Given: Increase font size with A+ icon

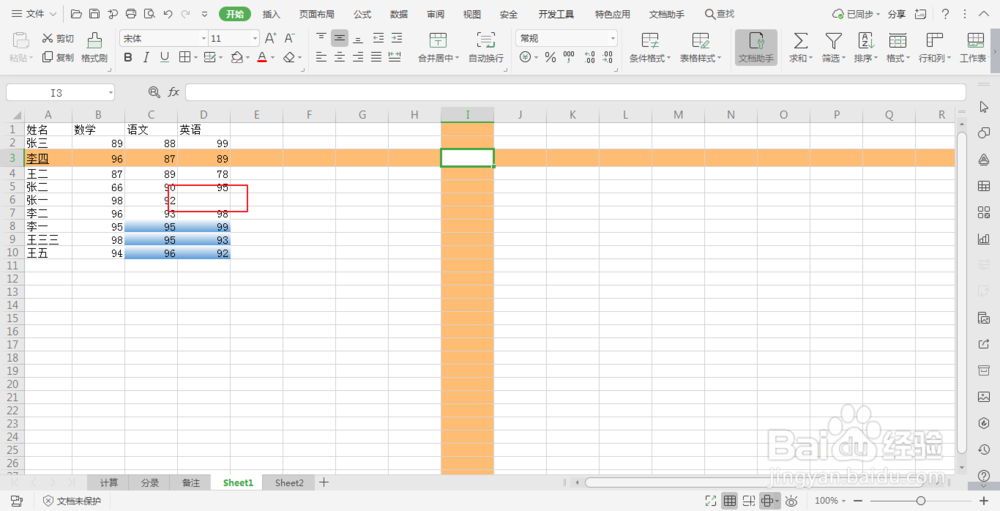Looking at the screenshot, I should pos(271,38).
